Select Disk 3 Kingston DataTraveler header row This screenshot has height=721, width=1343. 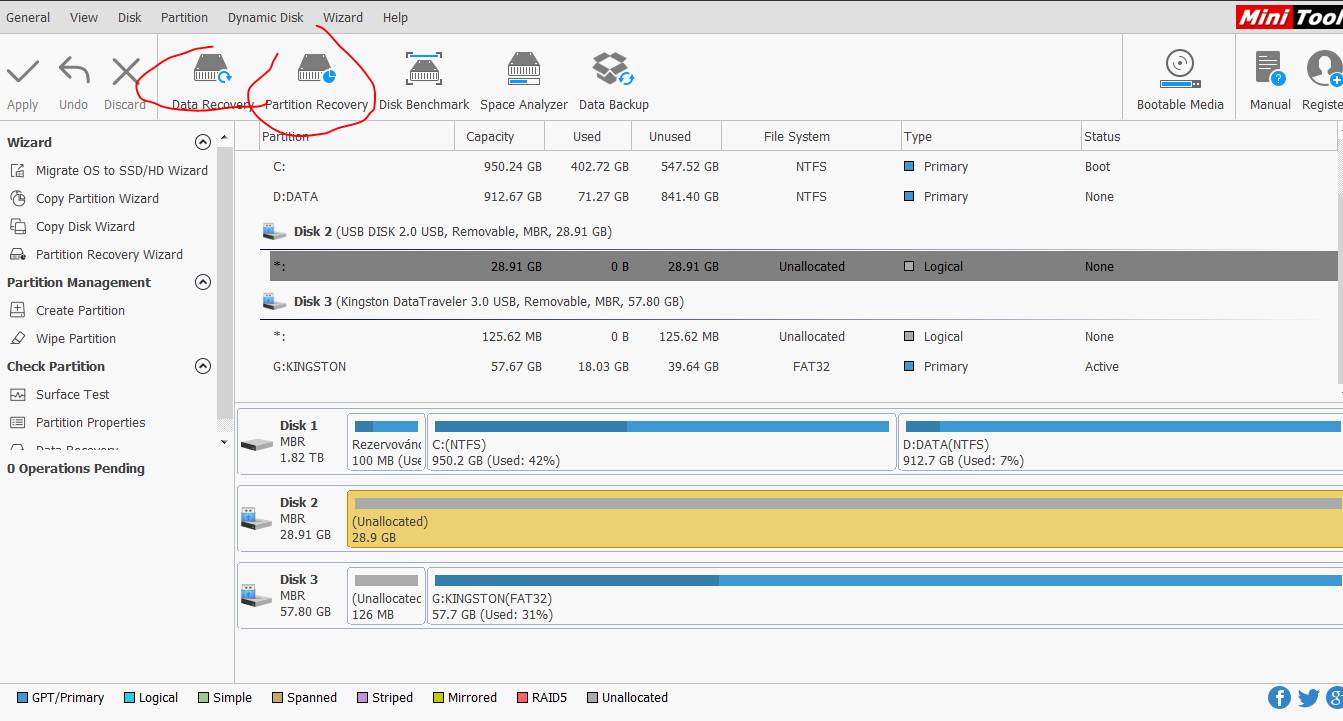(x=798, y=302)
